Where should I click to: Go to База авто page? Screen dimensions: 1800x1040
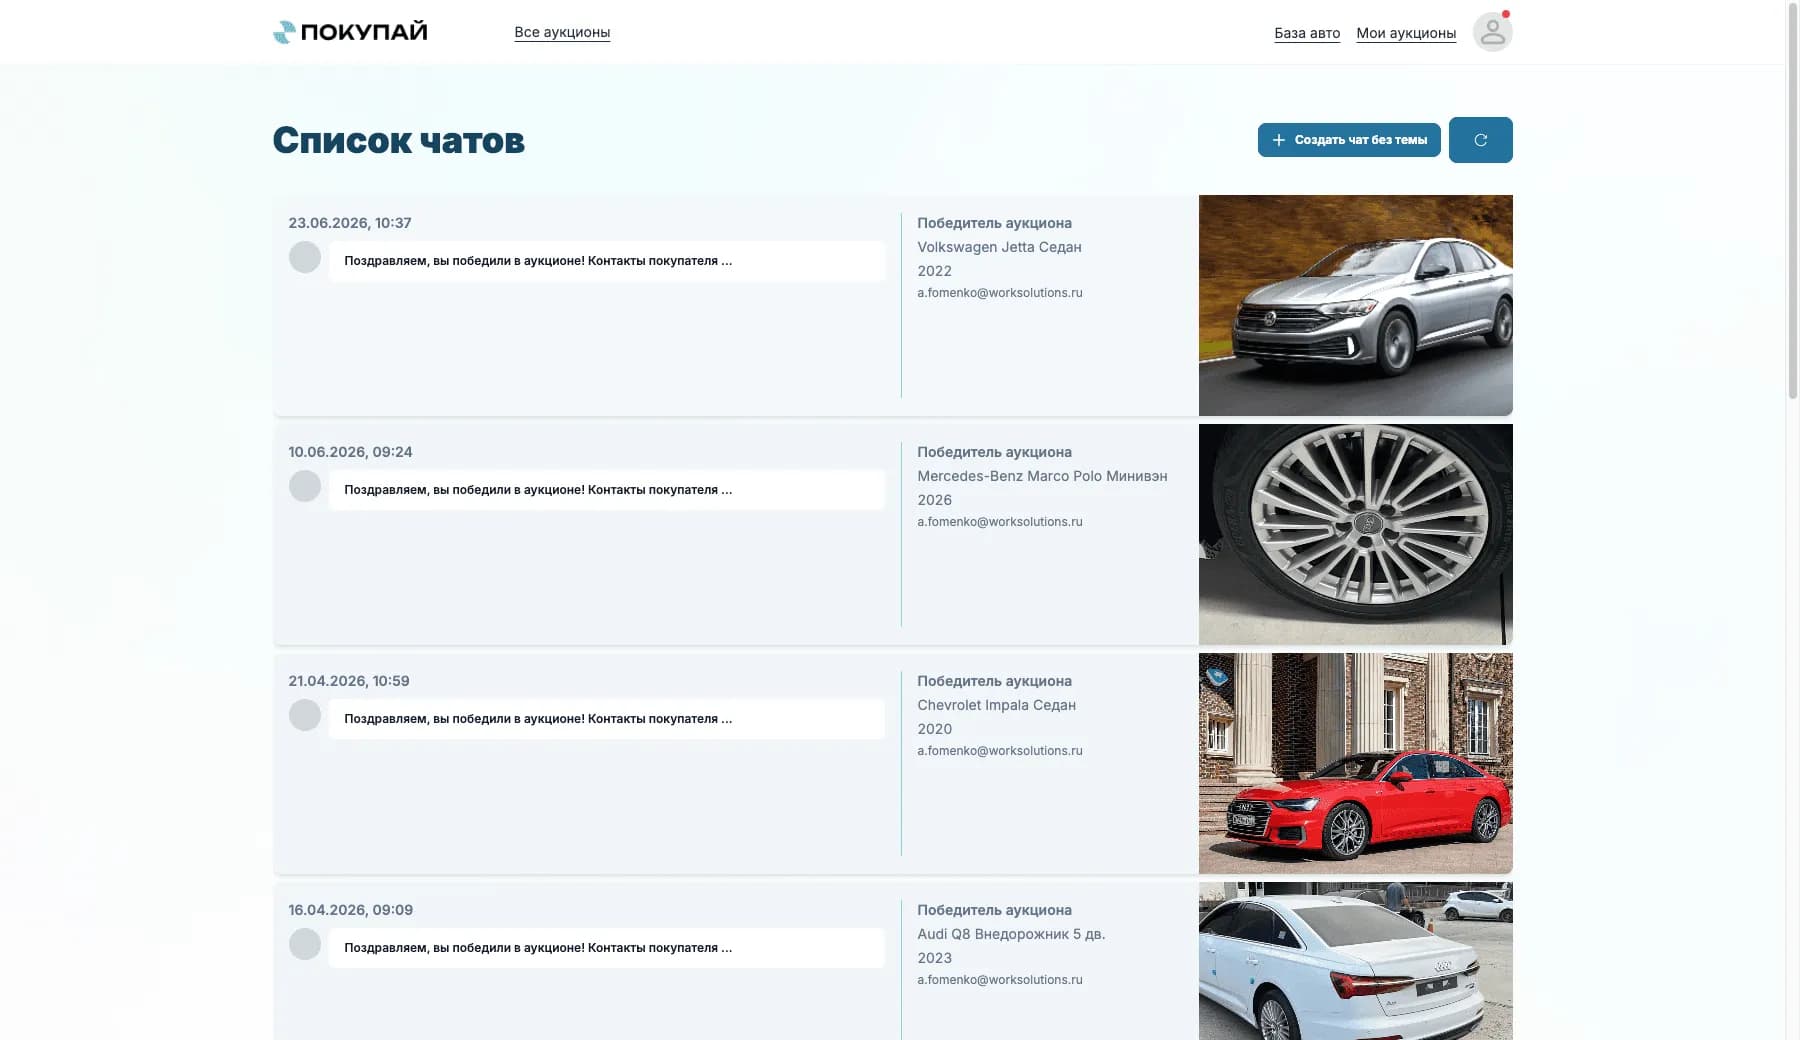[1307, 33]
